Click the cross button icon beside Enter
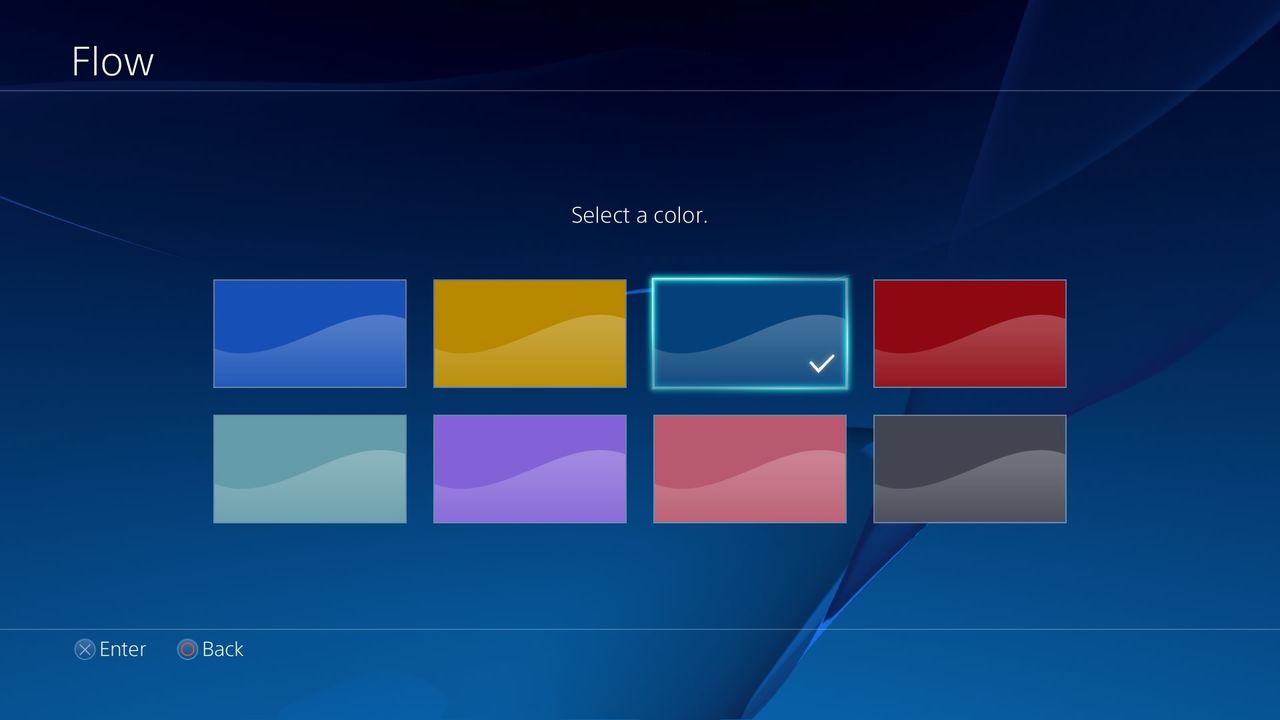1280x720 pixels. (x=85, y=650)
